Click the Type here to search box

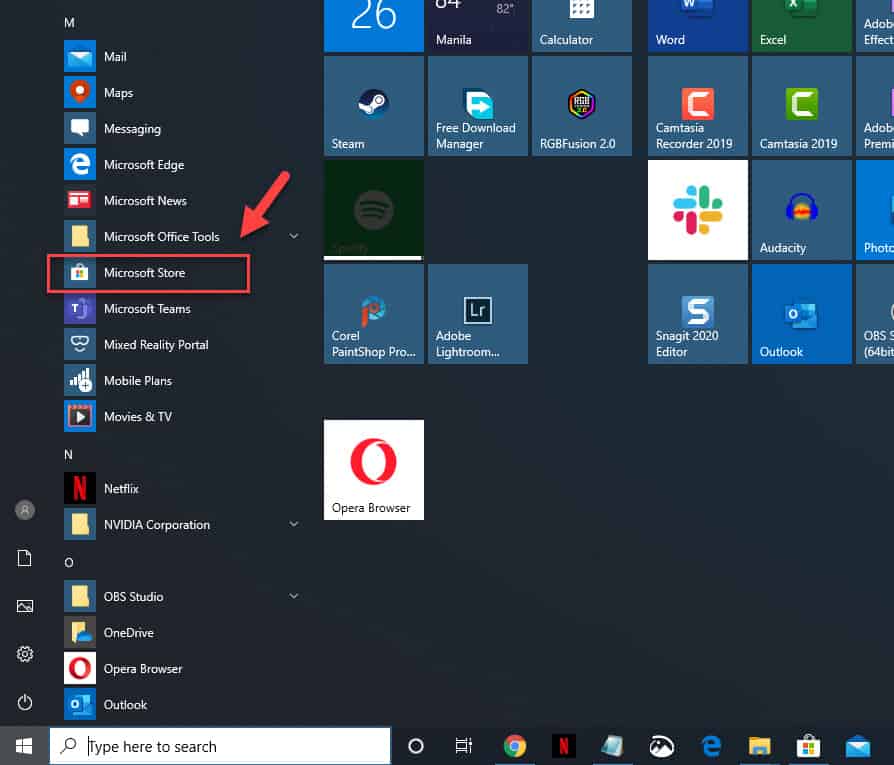tap(220, 746)
